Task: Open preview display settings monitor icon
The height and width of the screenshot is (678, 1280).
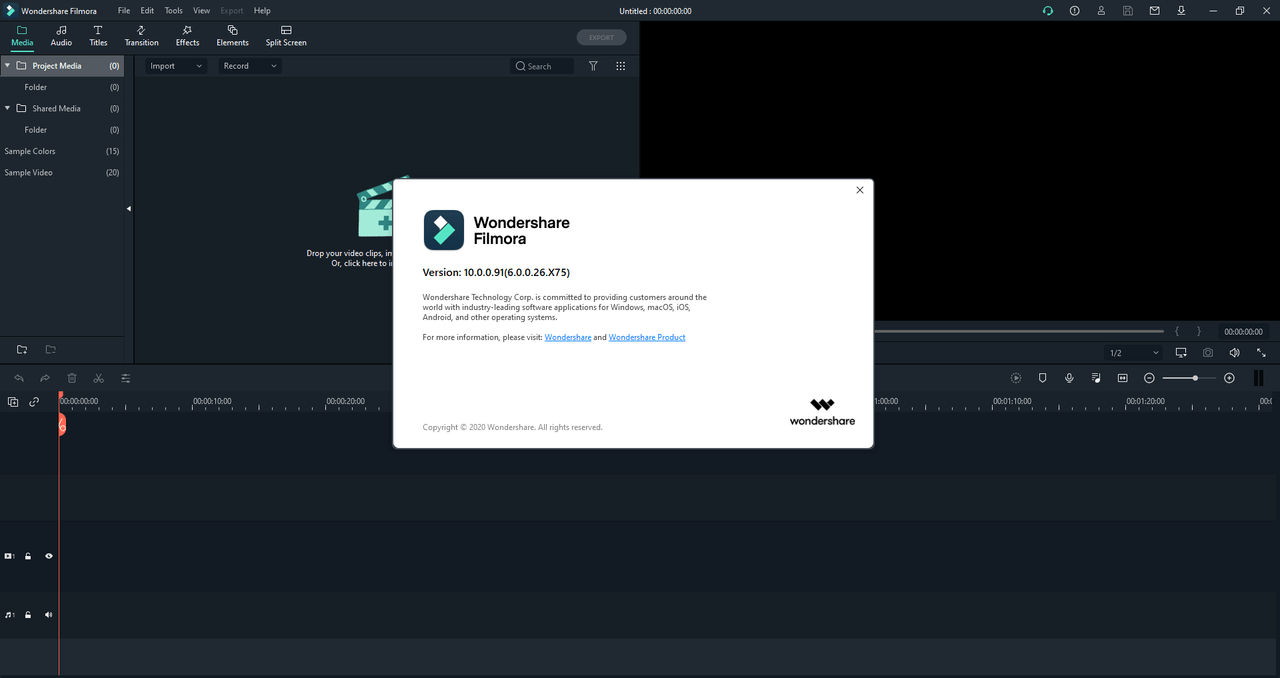Action: [x=1181, y=353]
